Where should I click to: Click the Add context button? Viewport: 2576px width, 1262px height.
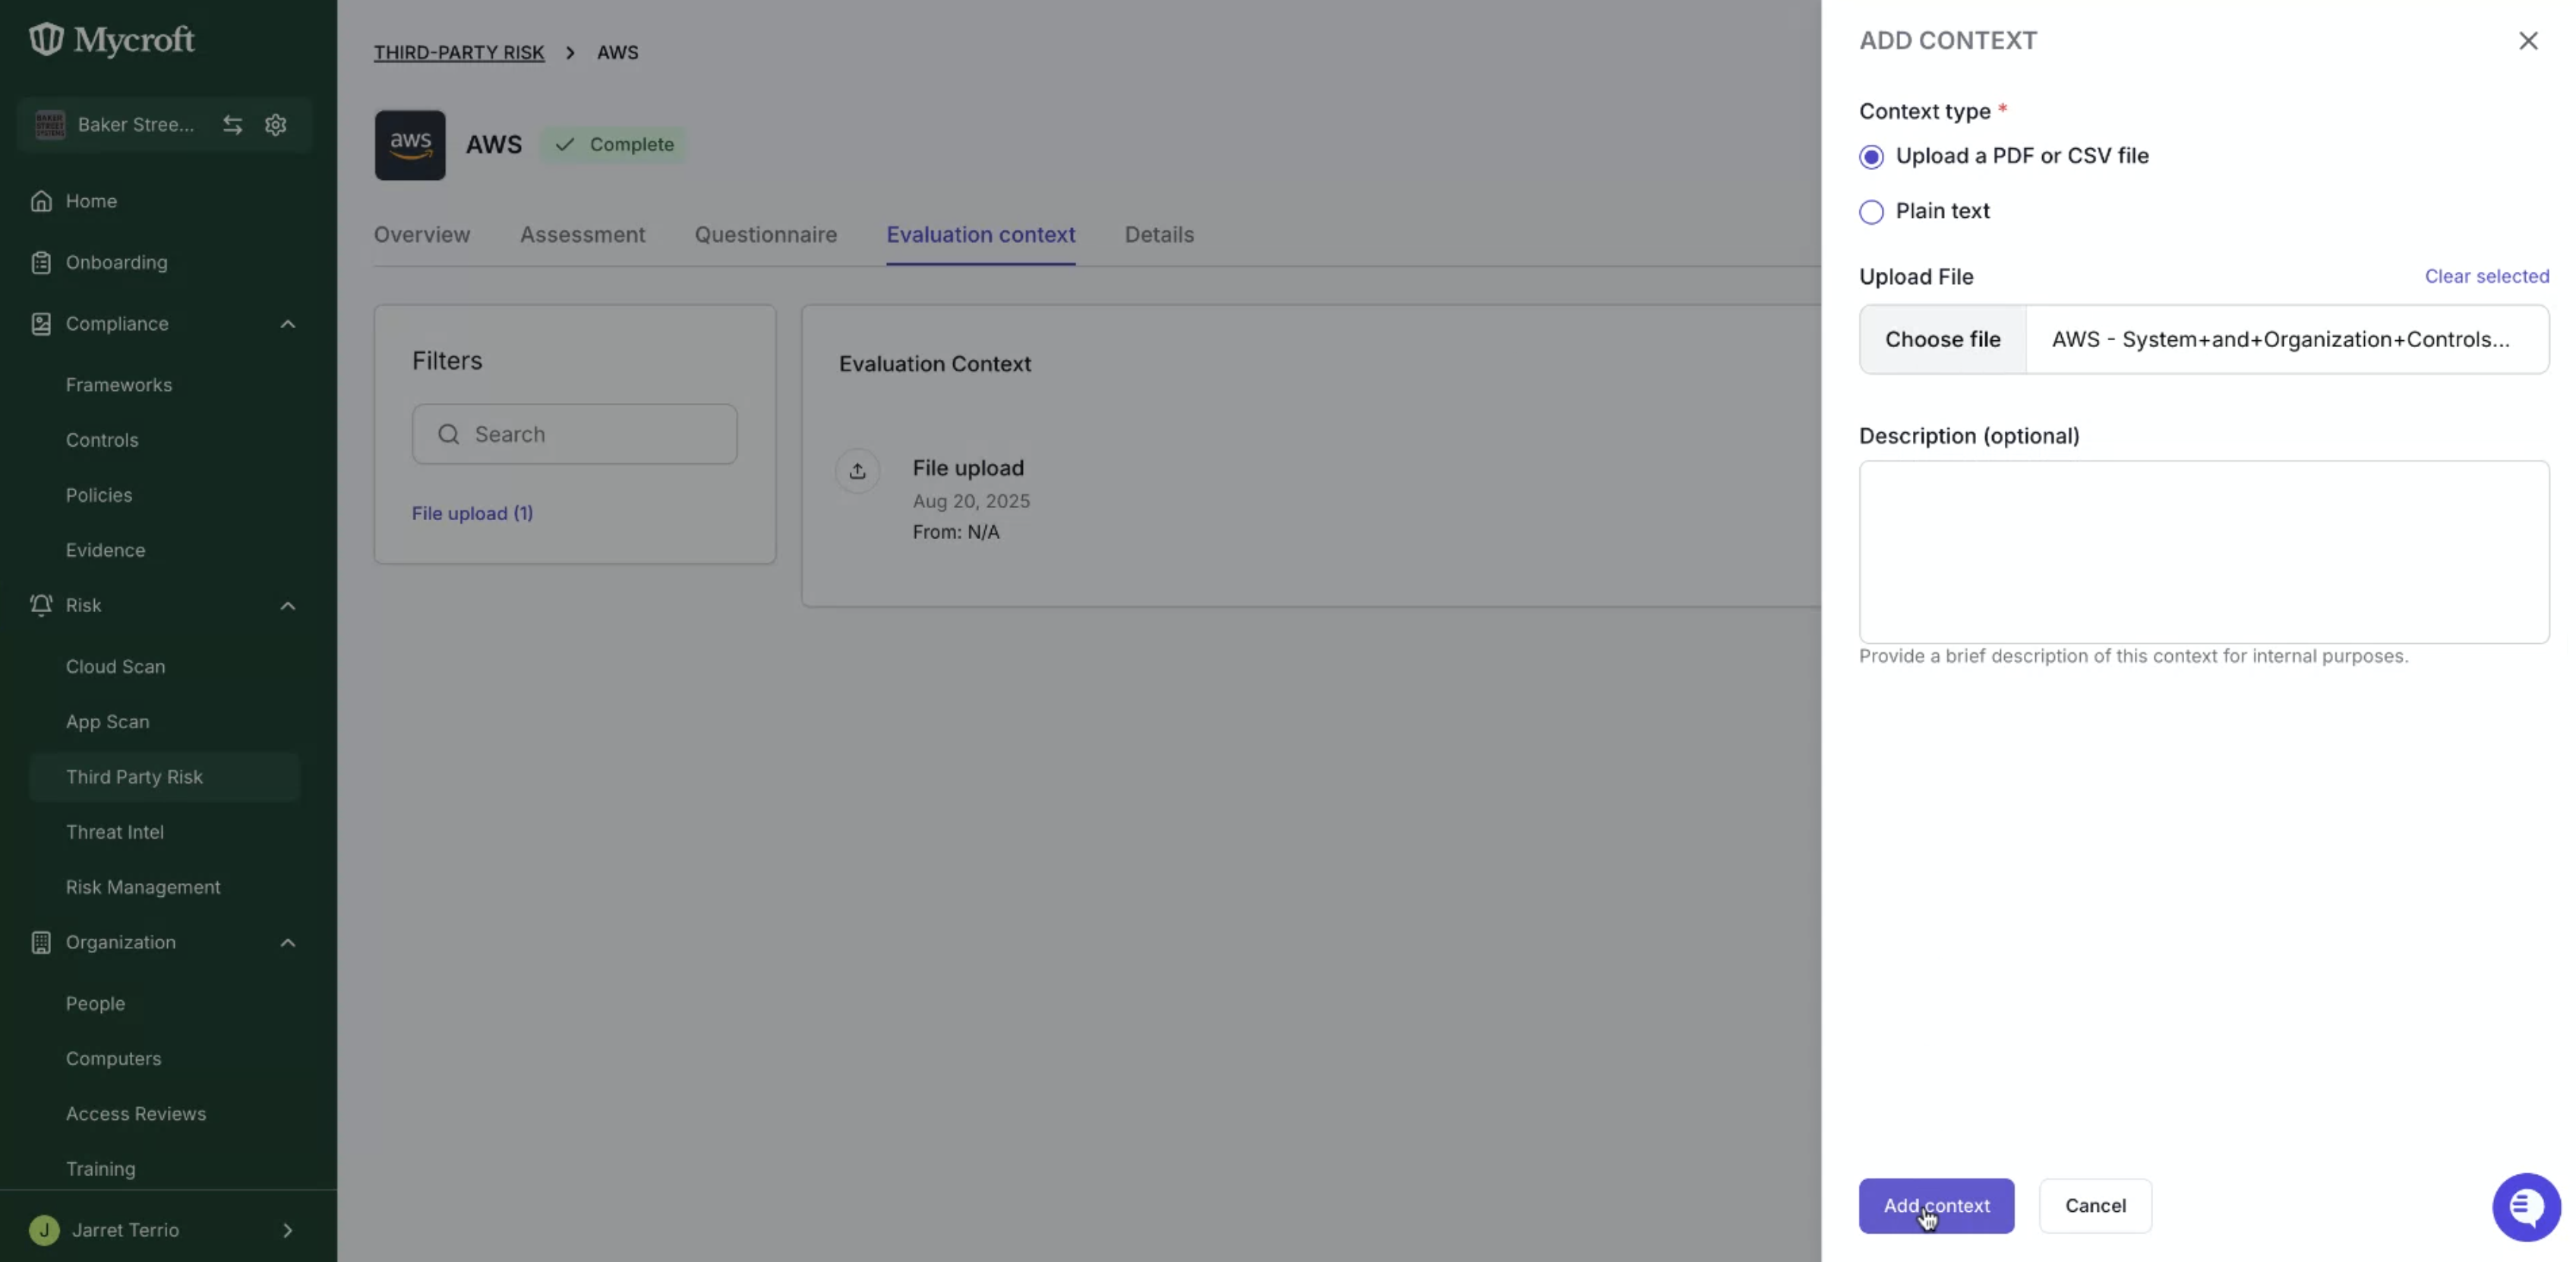(1936, 1206)
